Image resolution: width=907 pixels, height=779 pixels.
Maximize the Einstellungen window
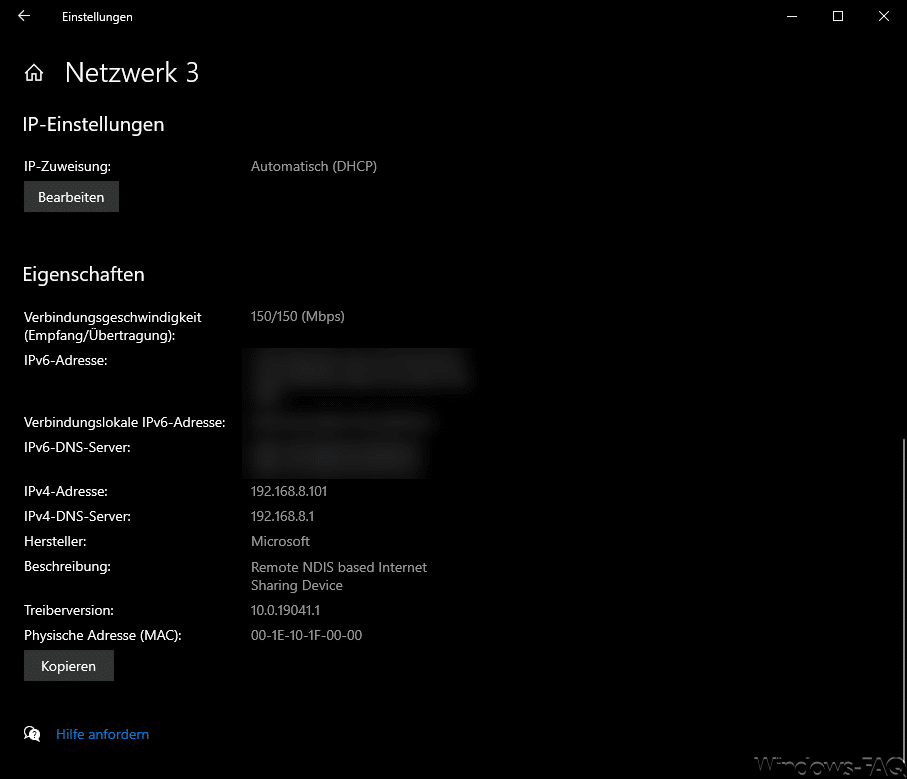pos(838,16)
